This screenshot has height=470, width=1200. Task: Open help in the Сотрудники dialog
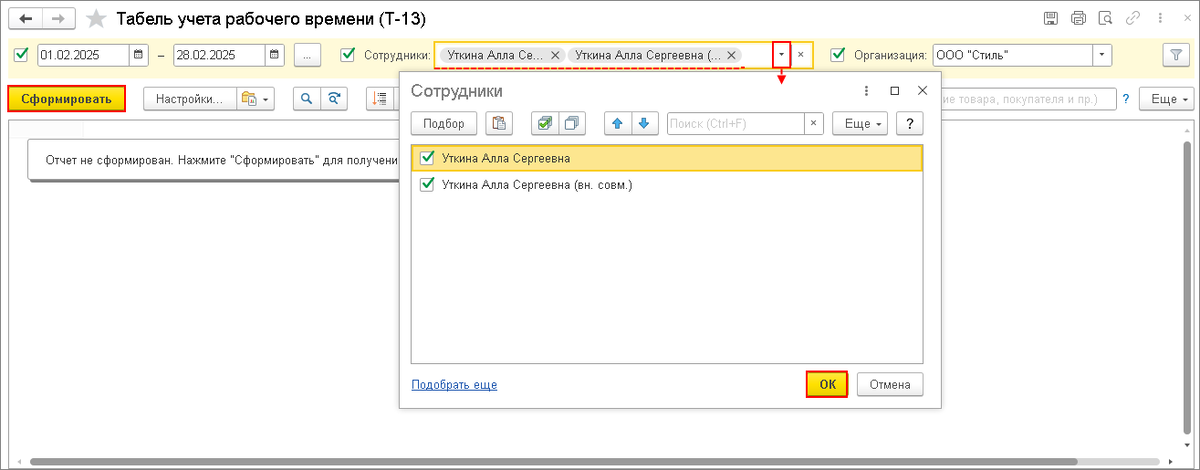(x=909, y=124)
